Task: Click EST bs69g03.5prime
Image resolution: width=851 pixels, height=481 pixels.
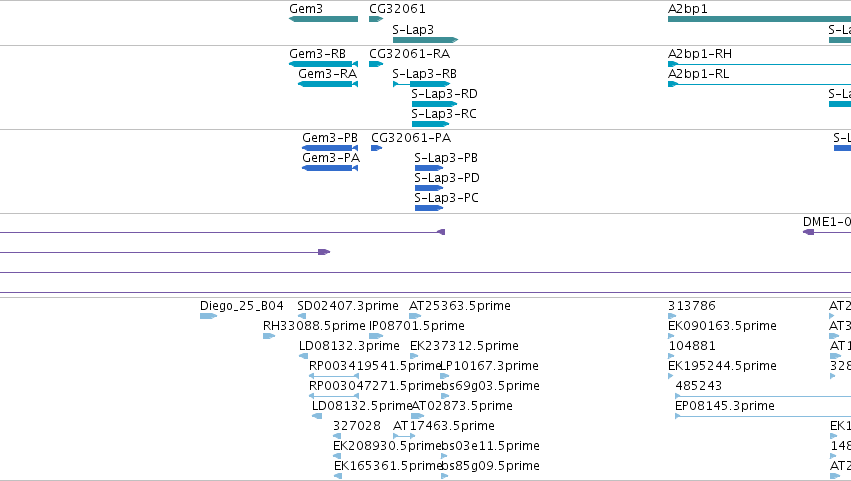Action: [x=444, y=396]
